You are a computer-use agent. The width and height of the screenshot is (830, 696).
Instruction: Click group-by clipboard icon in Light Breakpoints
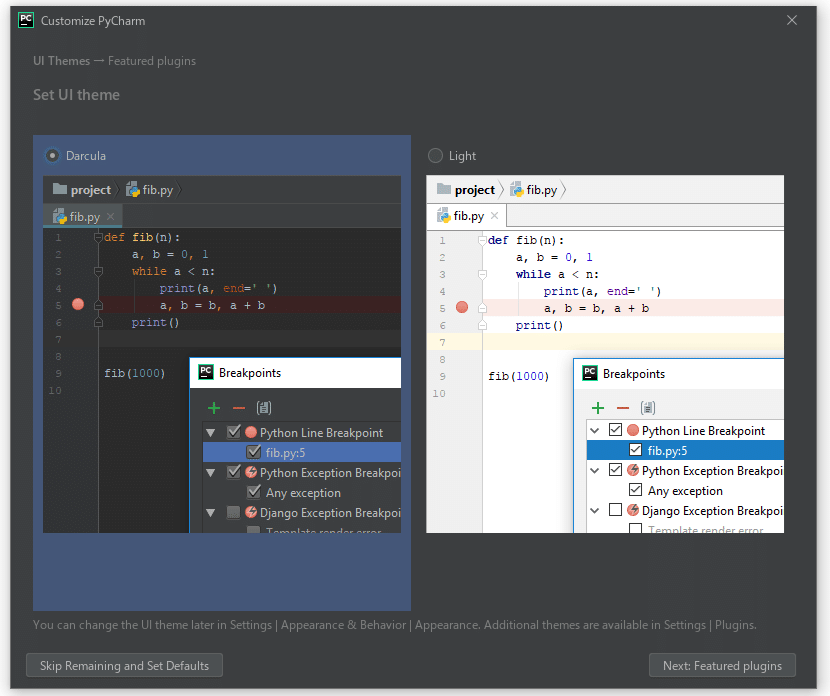[x=647, y=408]
